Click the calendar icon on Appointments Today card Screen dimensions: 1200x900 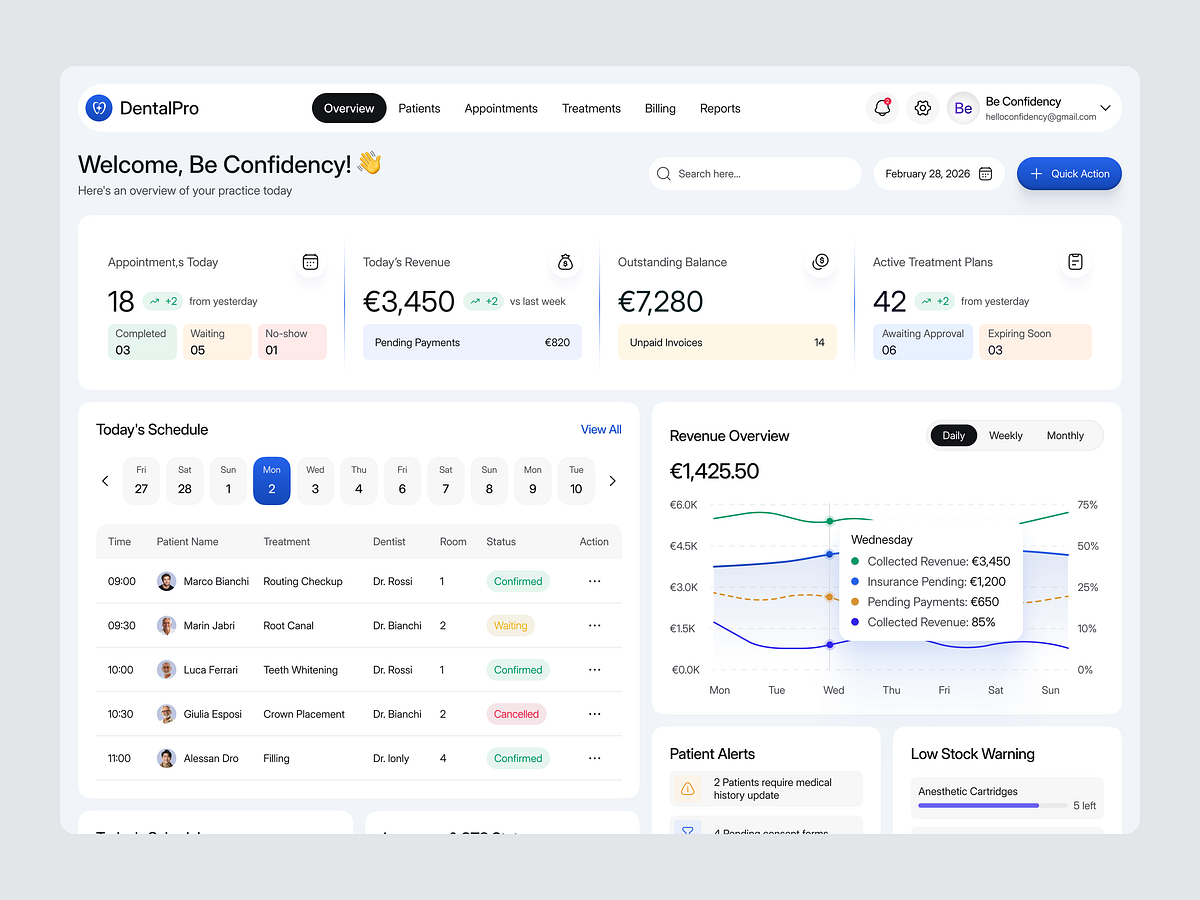(x=311, y=262)
